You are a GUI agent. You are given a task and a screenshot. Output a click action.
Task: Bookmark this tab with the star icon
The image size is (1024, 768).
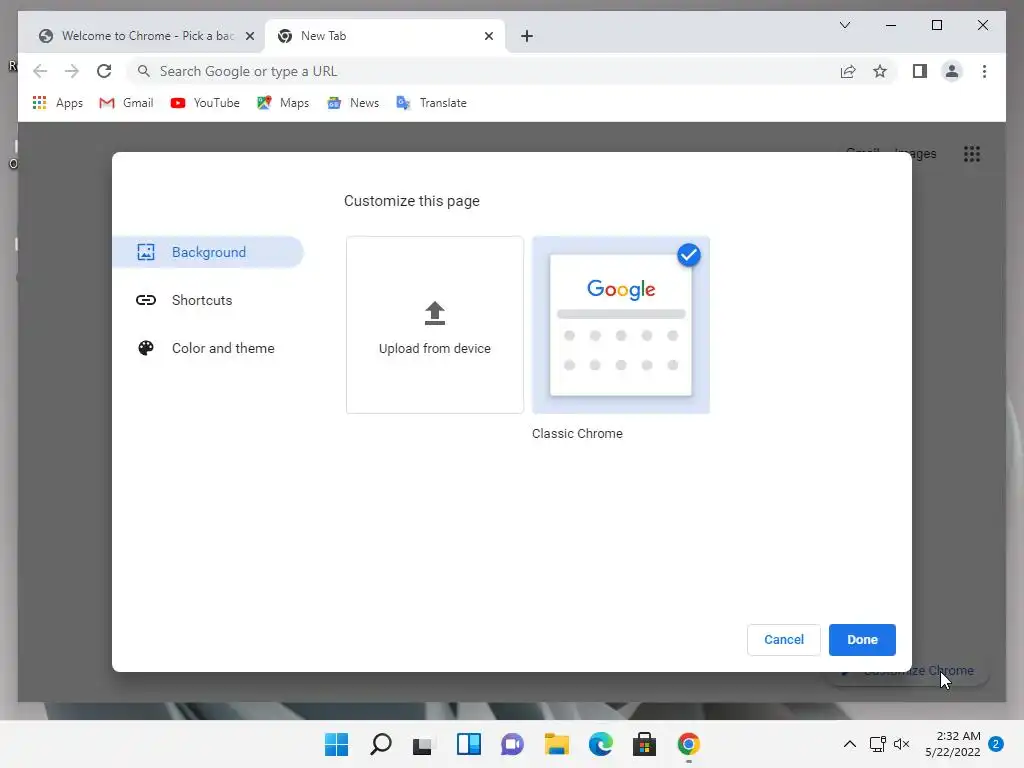(x=880, y=71)
